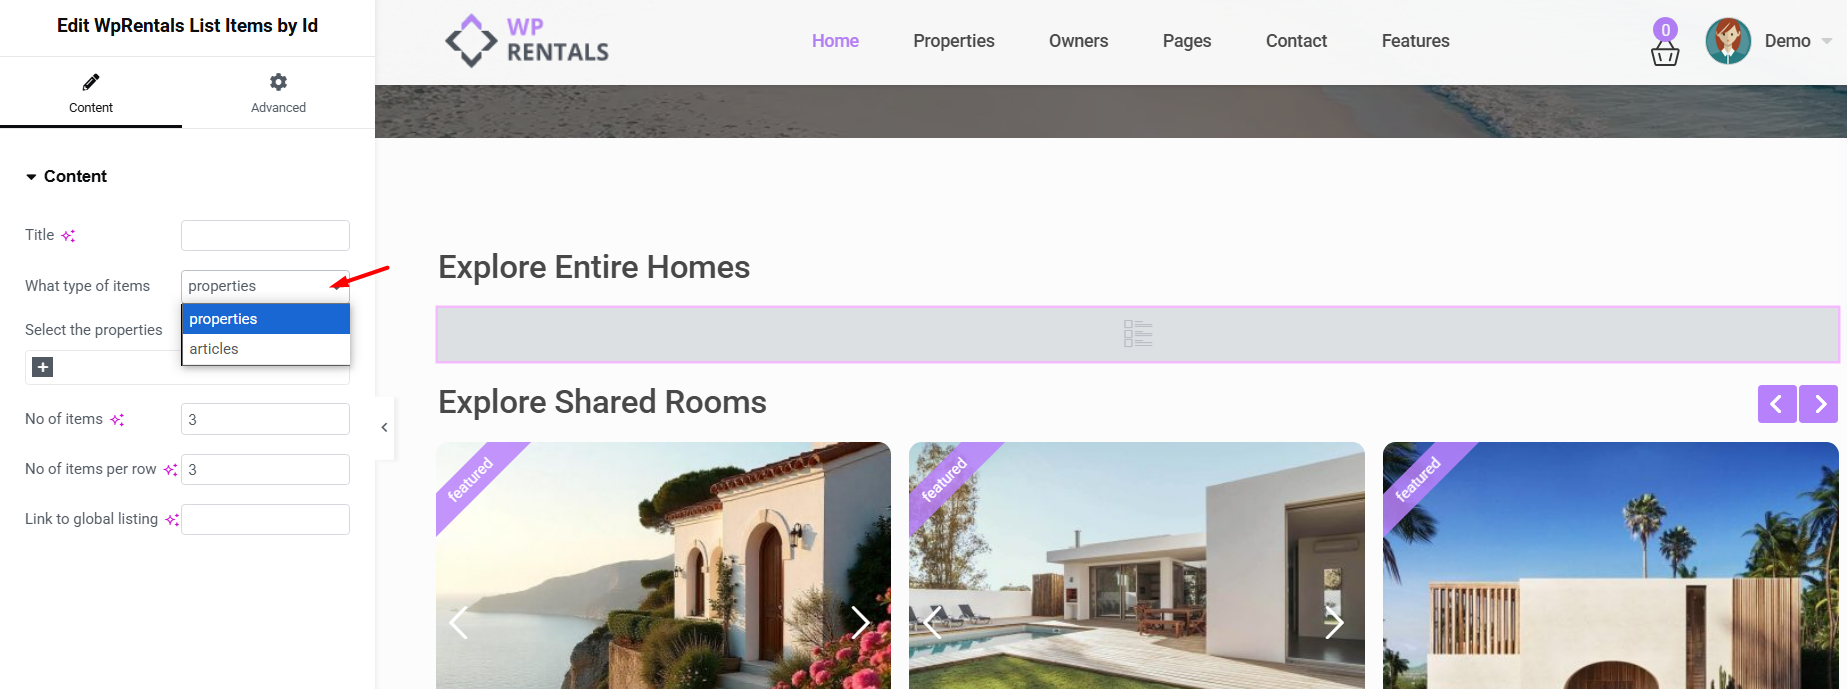Viewport: 1847px width, 689px height.
Task: Go to next slide in Shared Rooms carousel
Action: pyautogui.click(x=1819, y=404)
